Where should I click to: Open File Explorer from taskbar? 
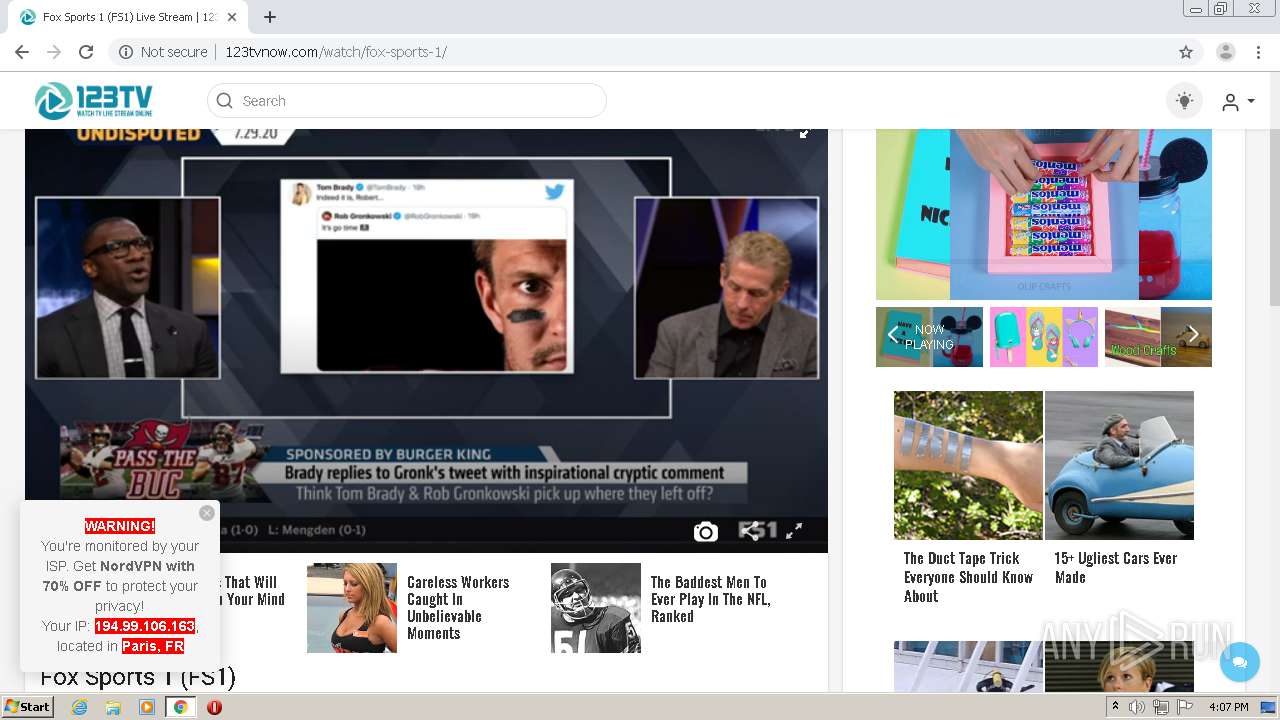(x=113, y=707)
